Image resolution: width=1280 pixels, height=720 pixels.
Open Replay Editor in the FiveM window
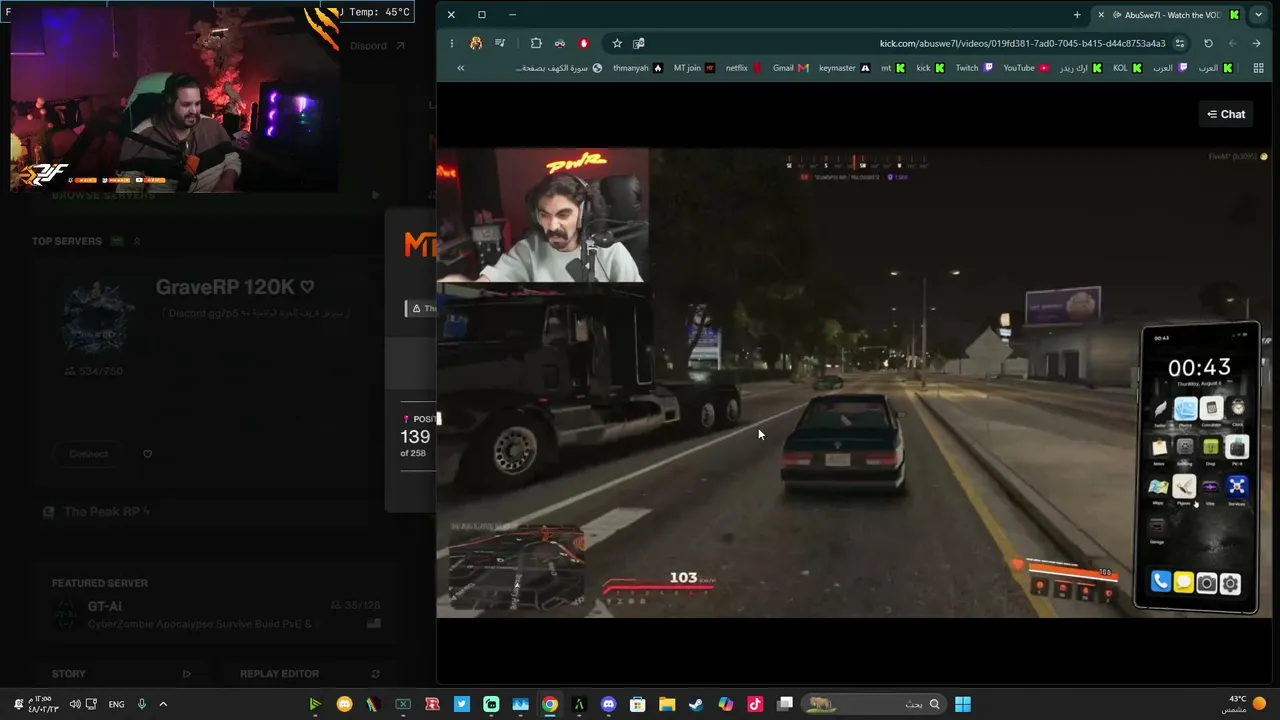(x=279, y=674)
